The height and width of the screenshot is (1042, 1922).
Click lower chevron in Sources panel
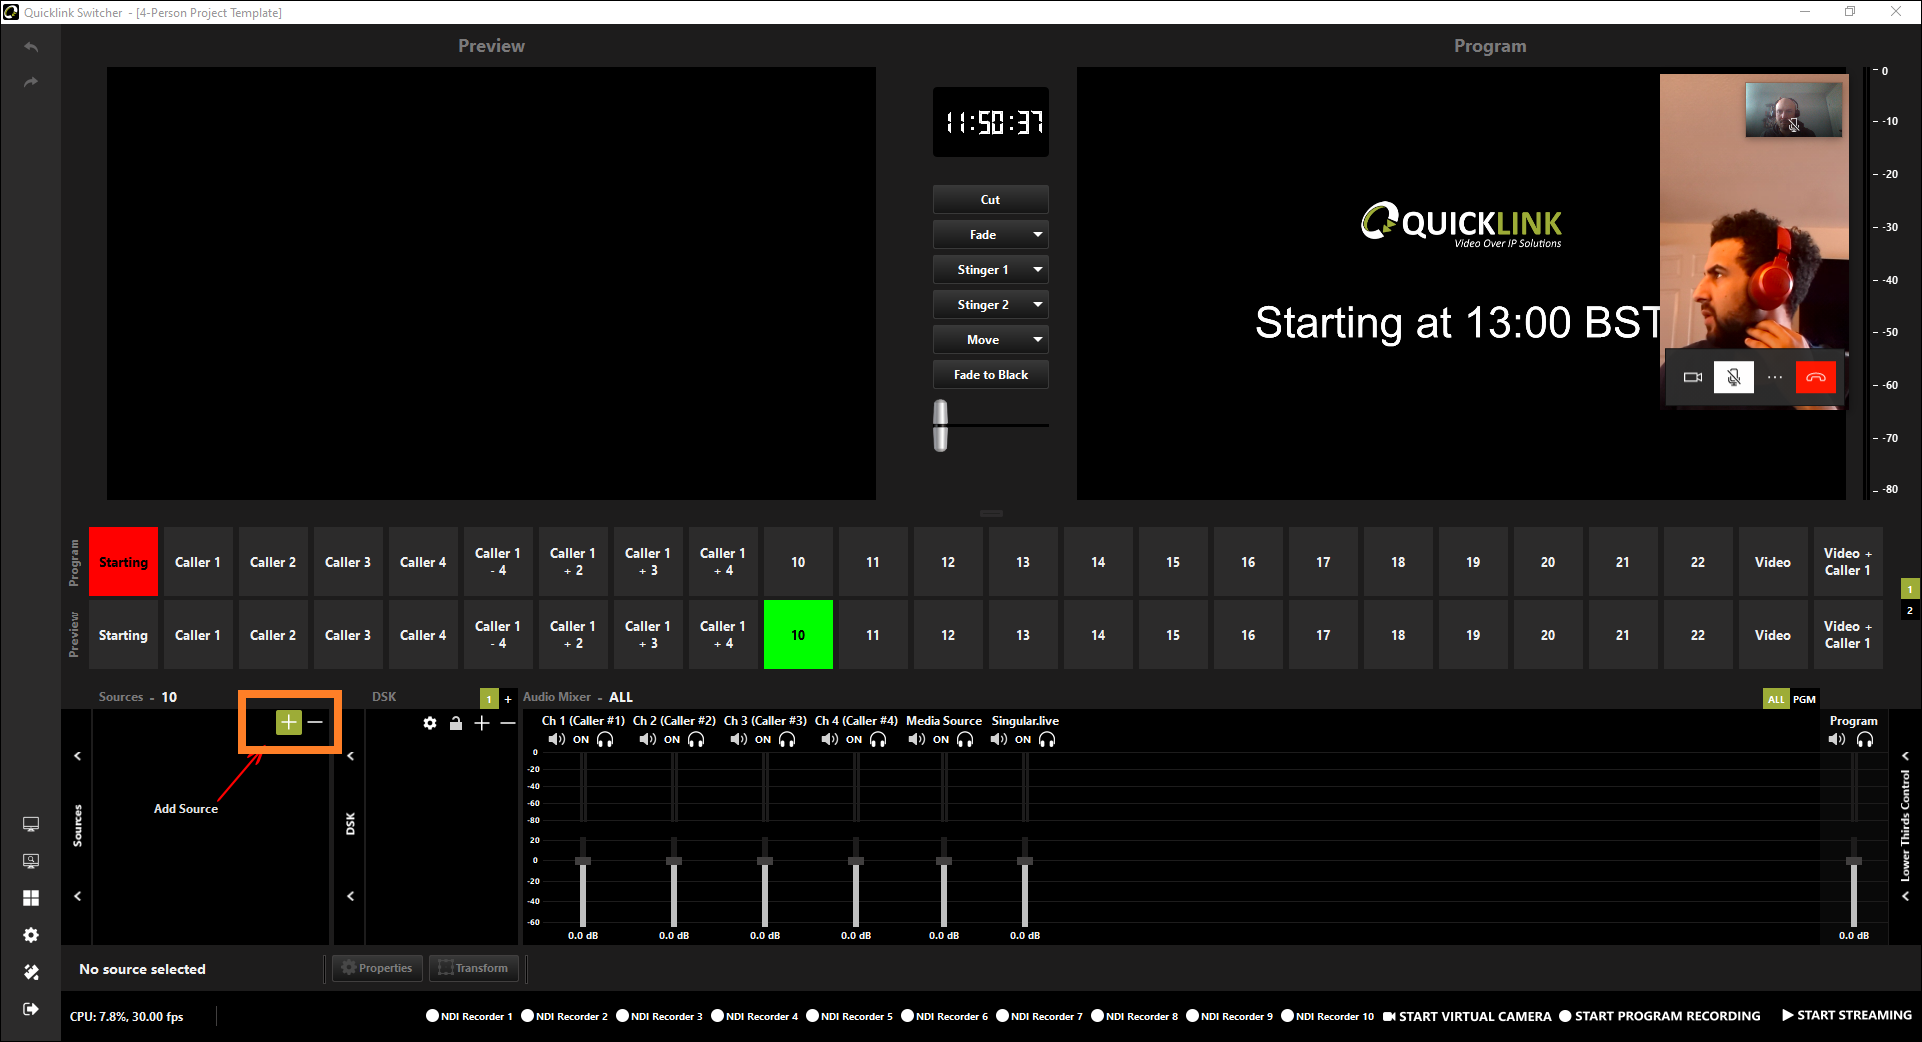tap(77, 896)
